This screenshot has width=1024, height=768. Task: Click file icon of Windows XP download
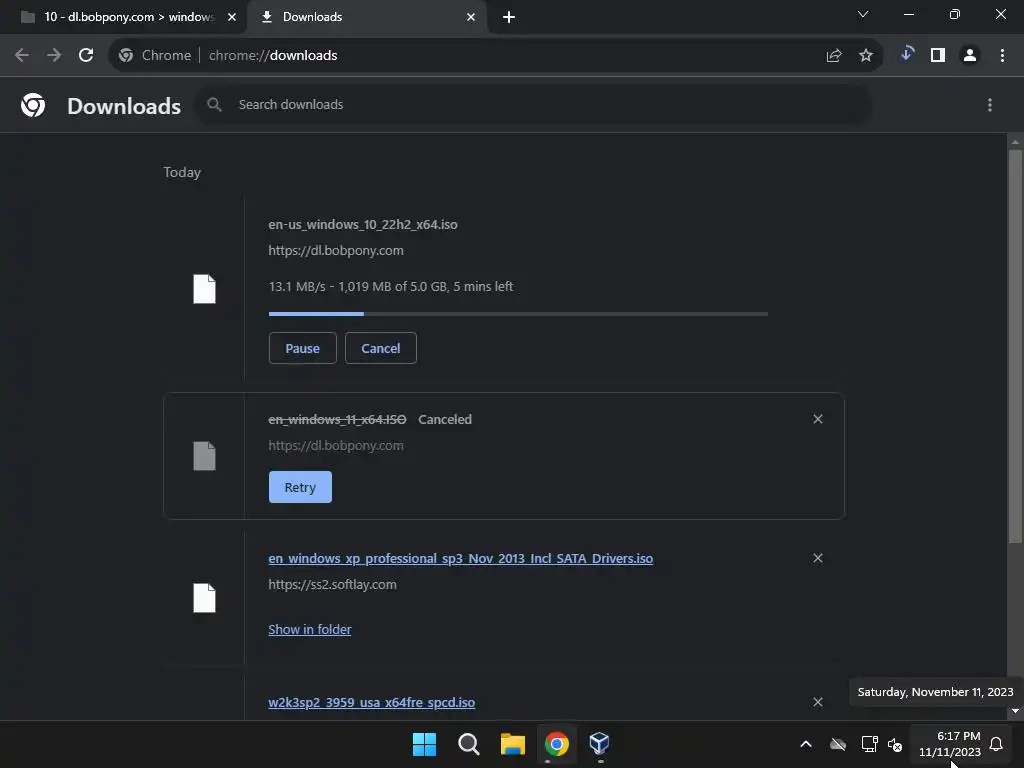pos(204,598)
